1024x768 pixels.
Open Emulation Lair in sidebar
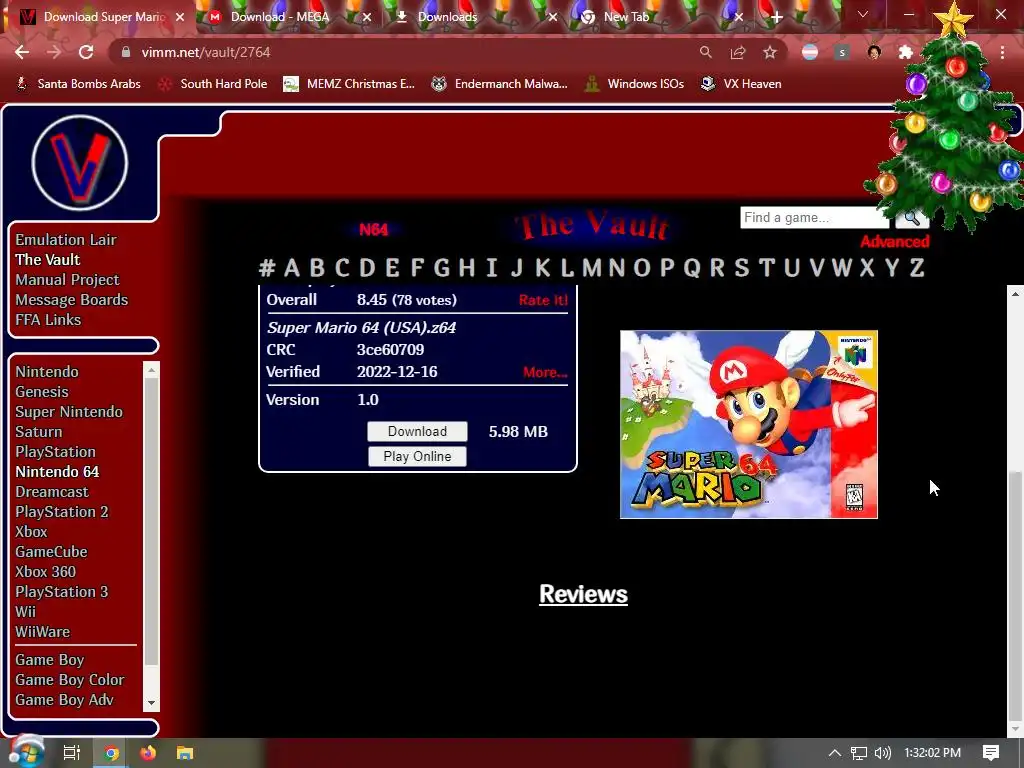point(66,240)
